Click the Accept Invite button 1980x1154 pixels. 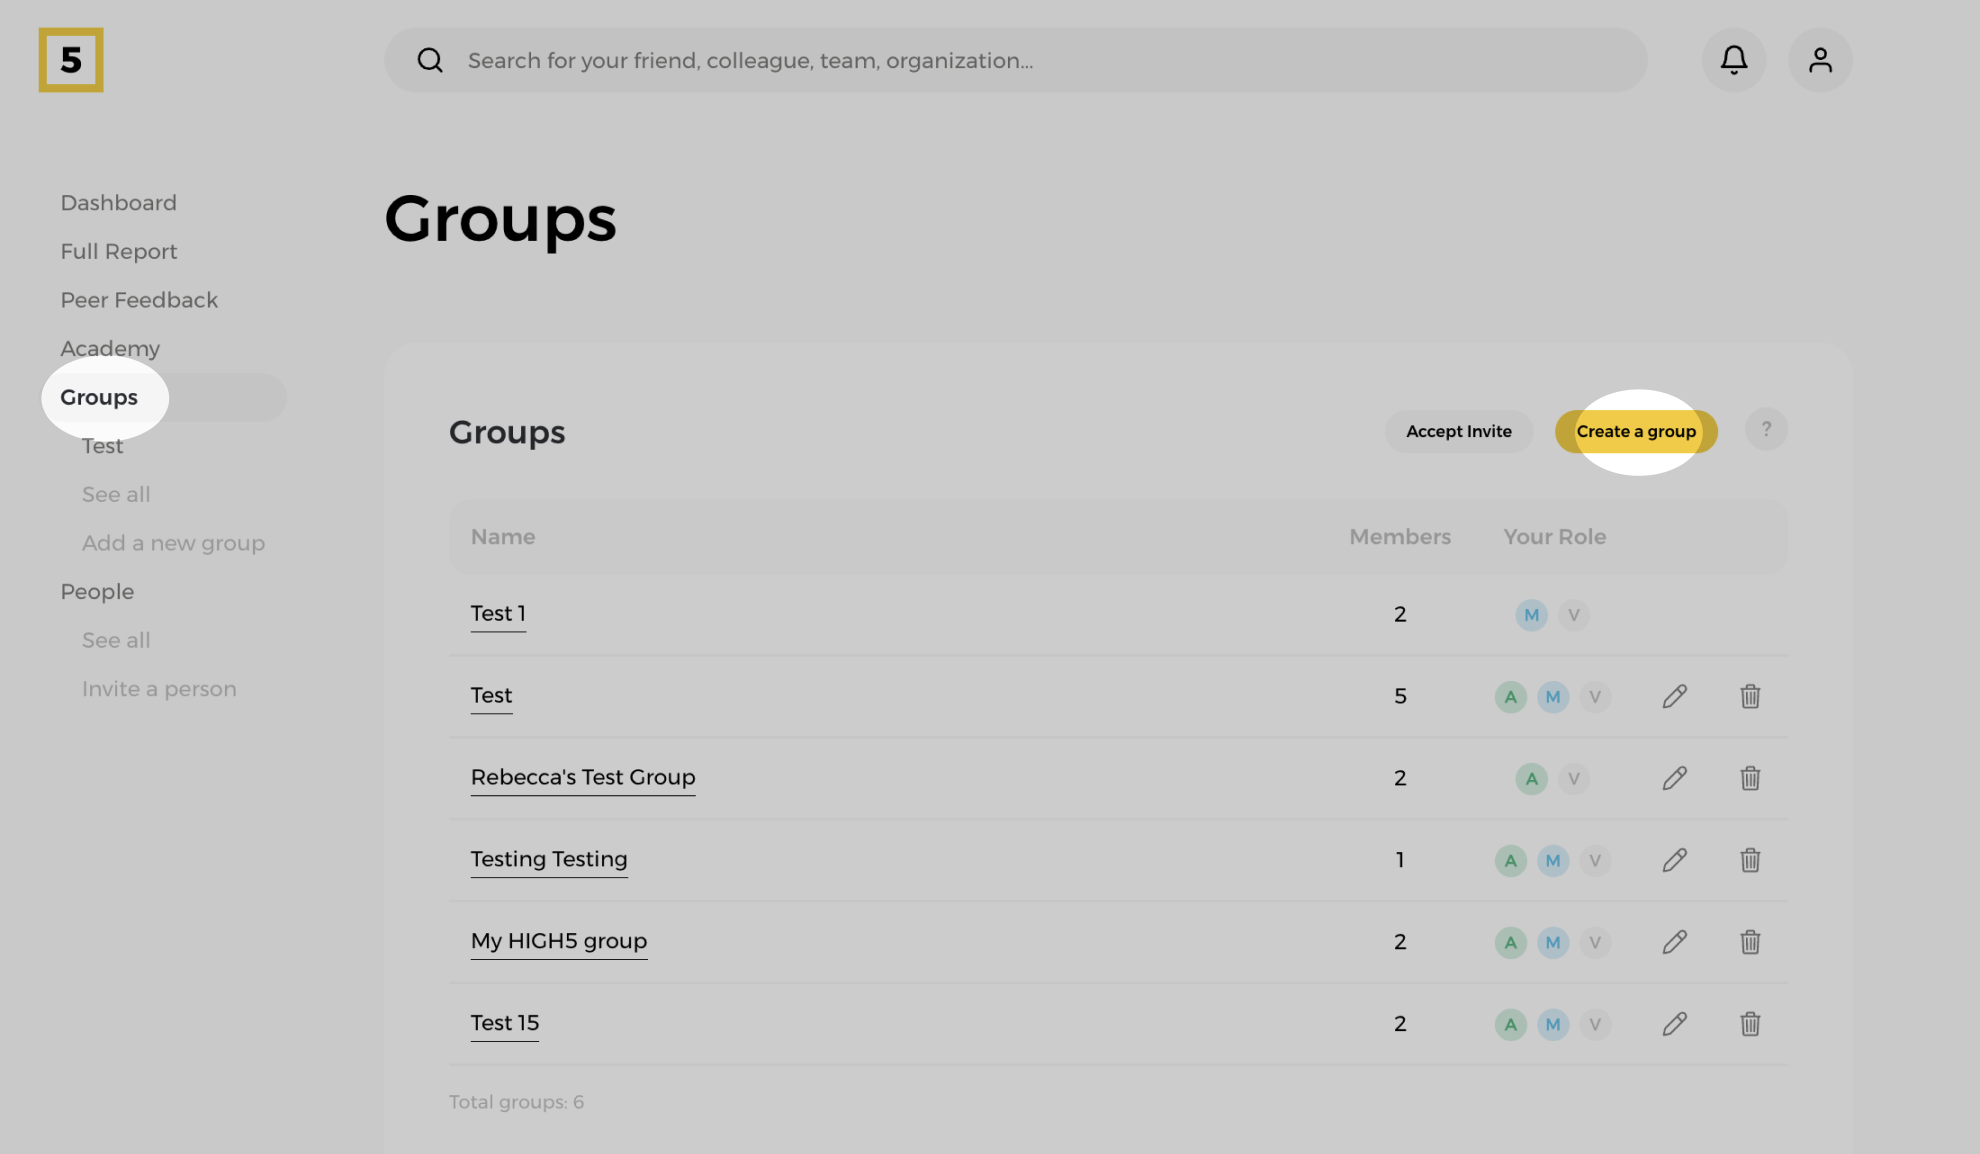1458,431
